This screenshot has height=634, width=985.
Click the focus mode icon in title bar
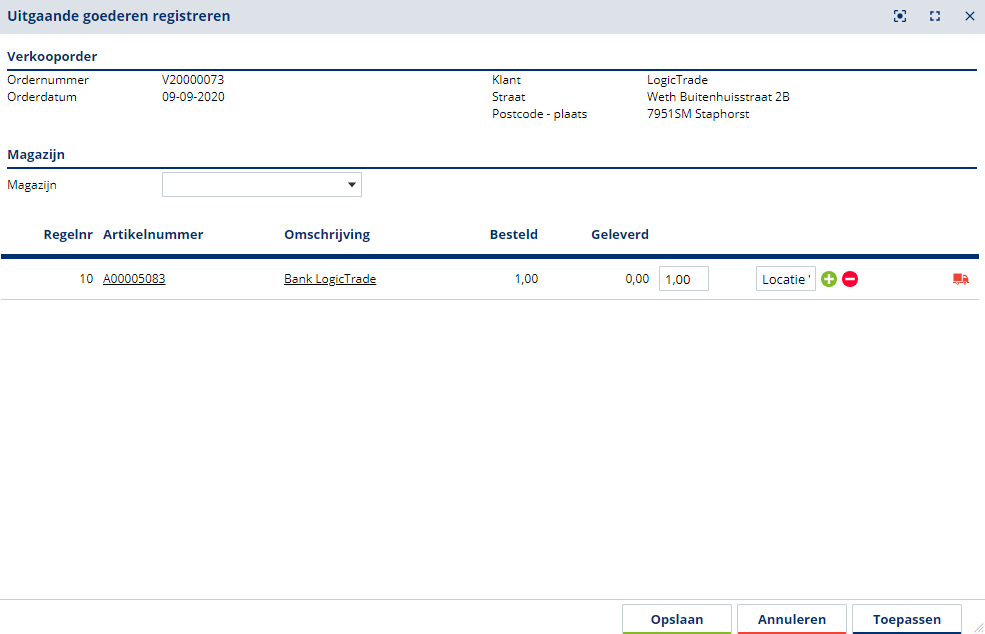pos(901,16)
